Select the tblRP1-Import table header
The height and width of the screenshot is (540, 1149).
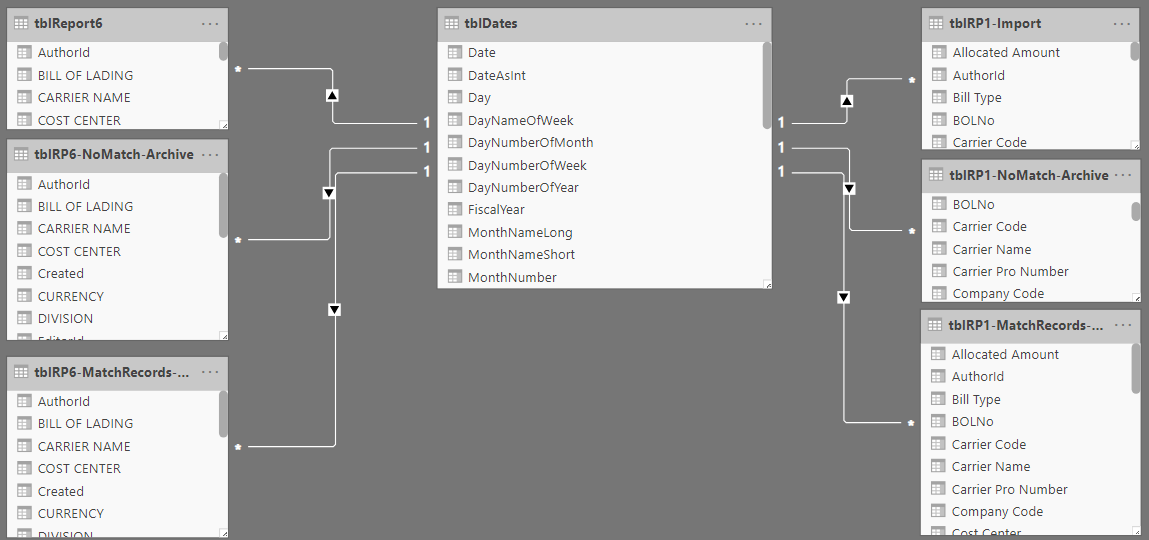point(1031,24)
